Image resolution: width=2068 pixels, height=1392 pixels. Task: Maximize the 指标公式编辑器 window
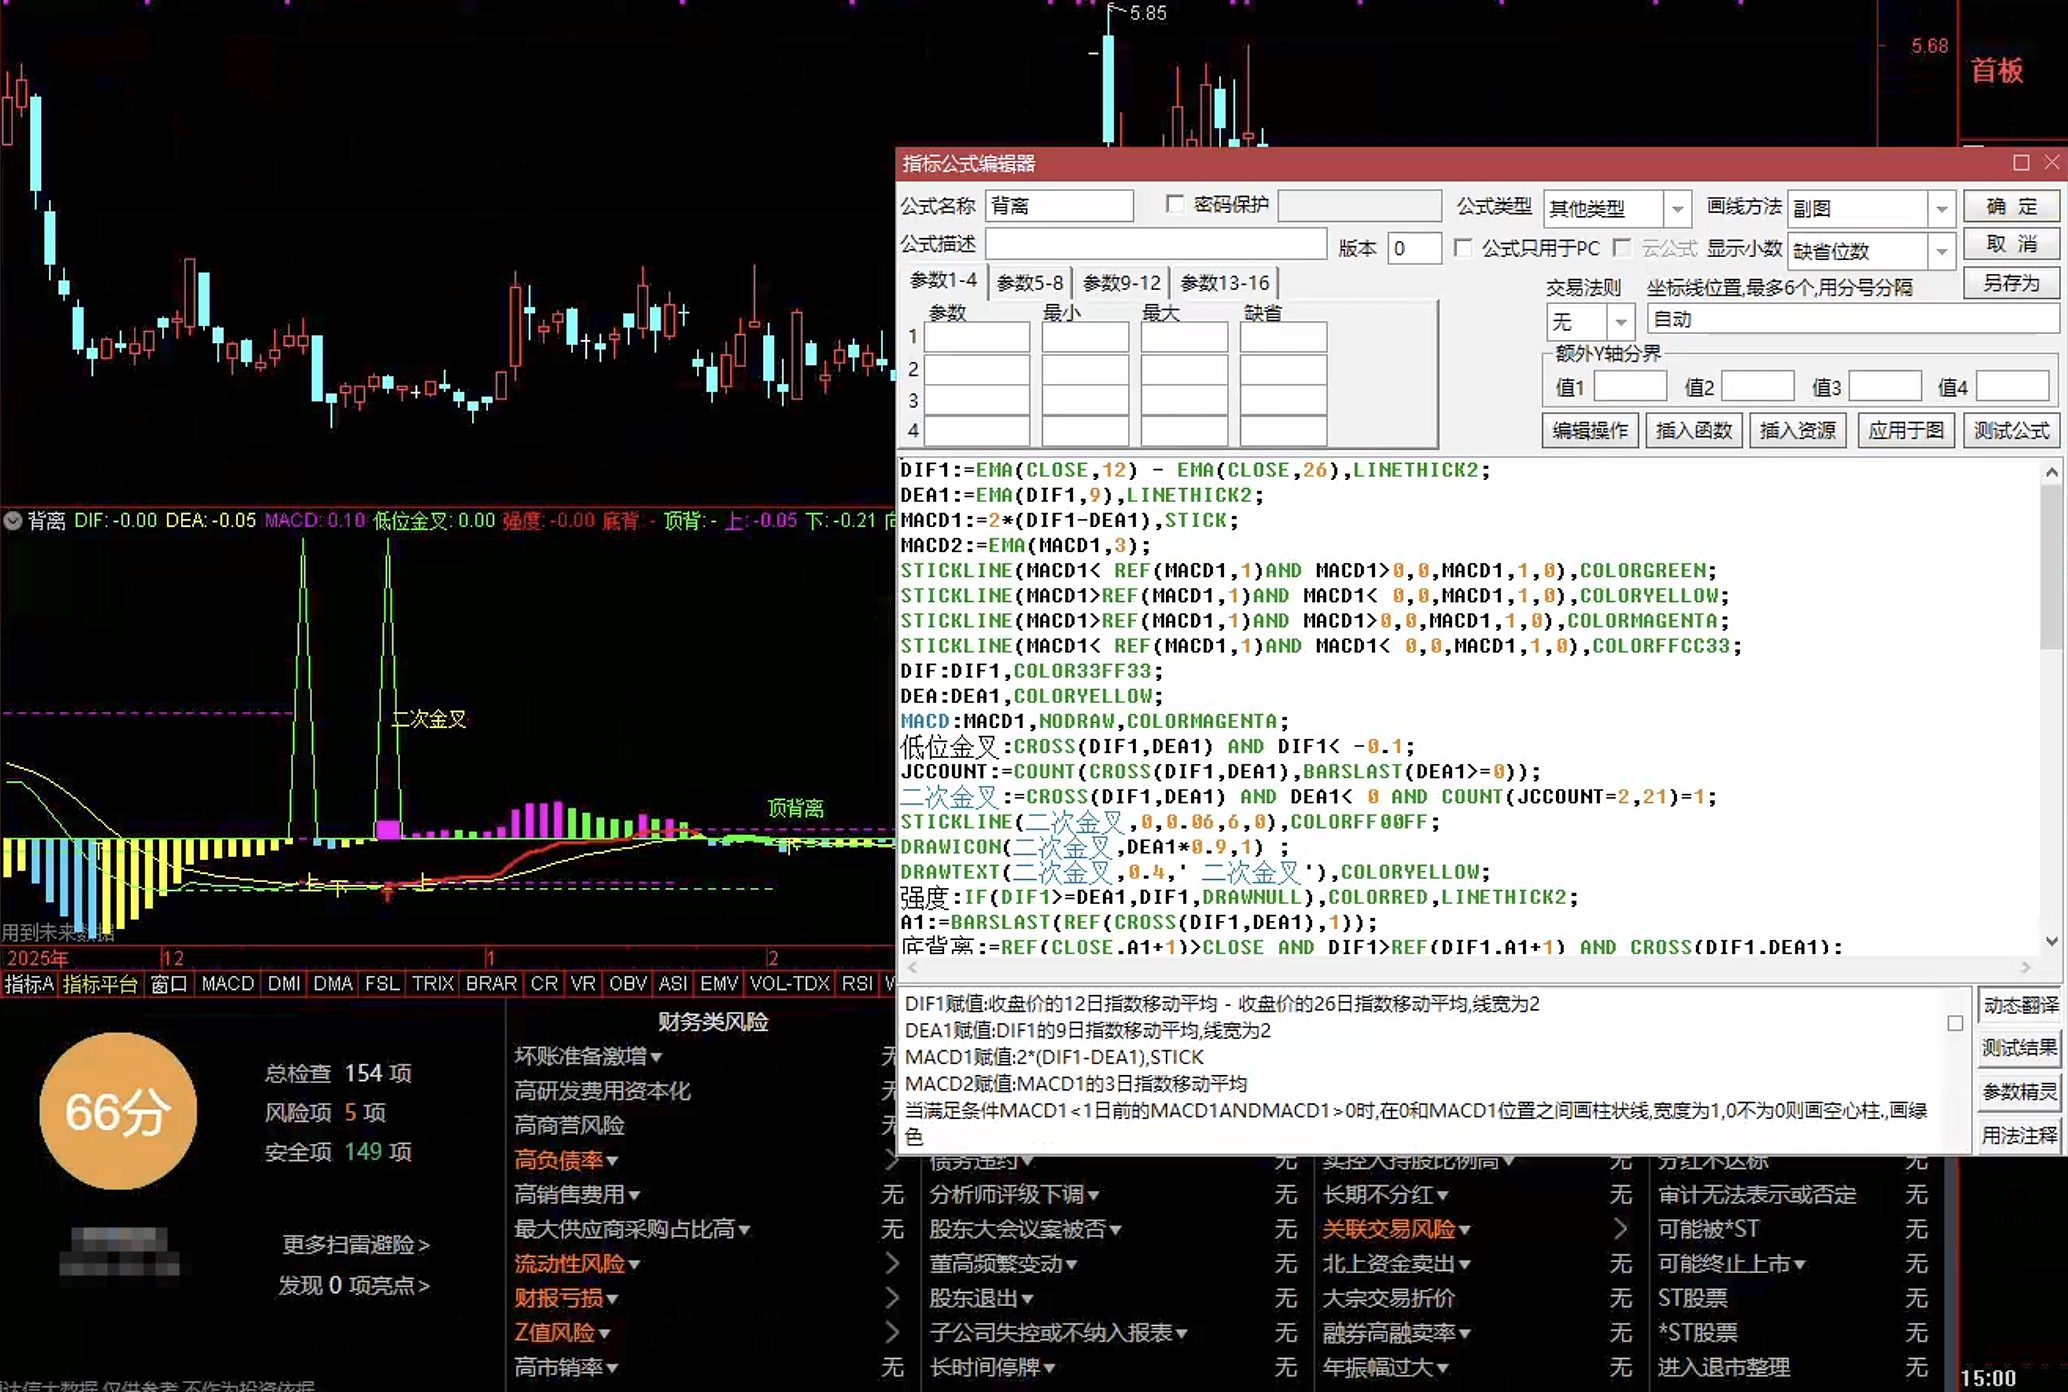tap(2021, 162)
